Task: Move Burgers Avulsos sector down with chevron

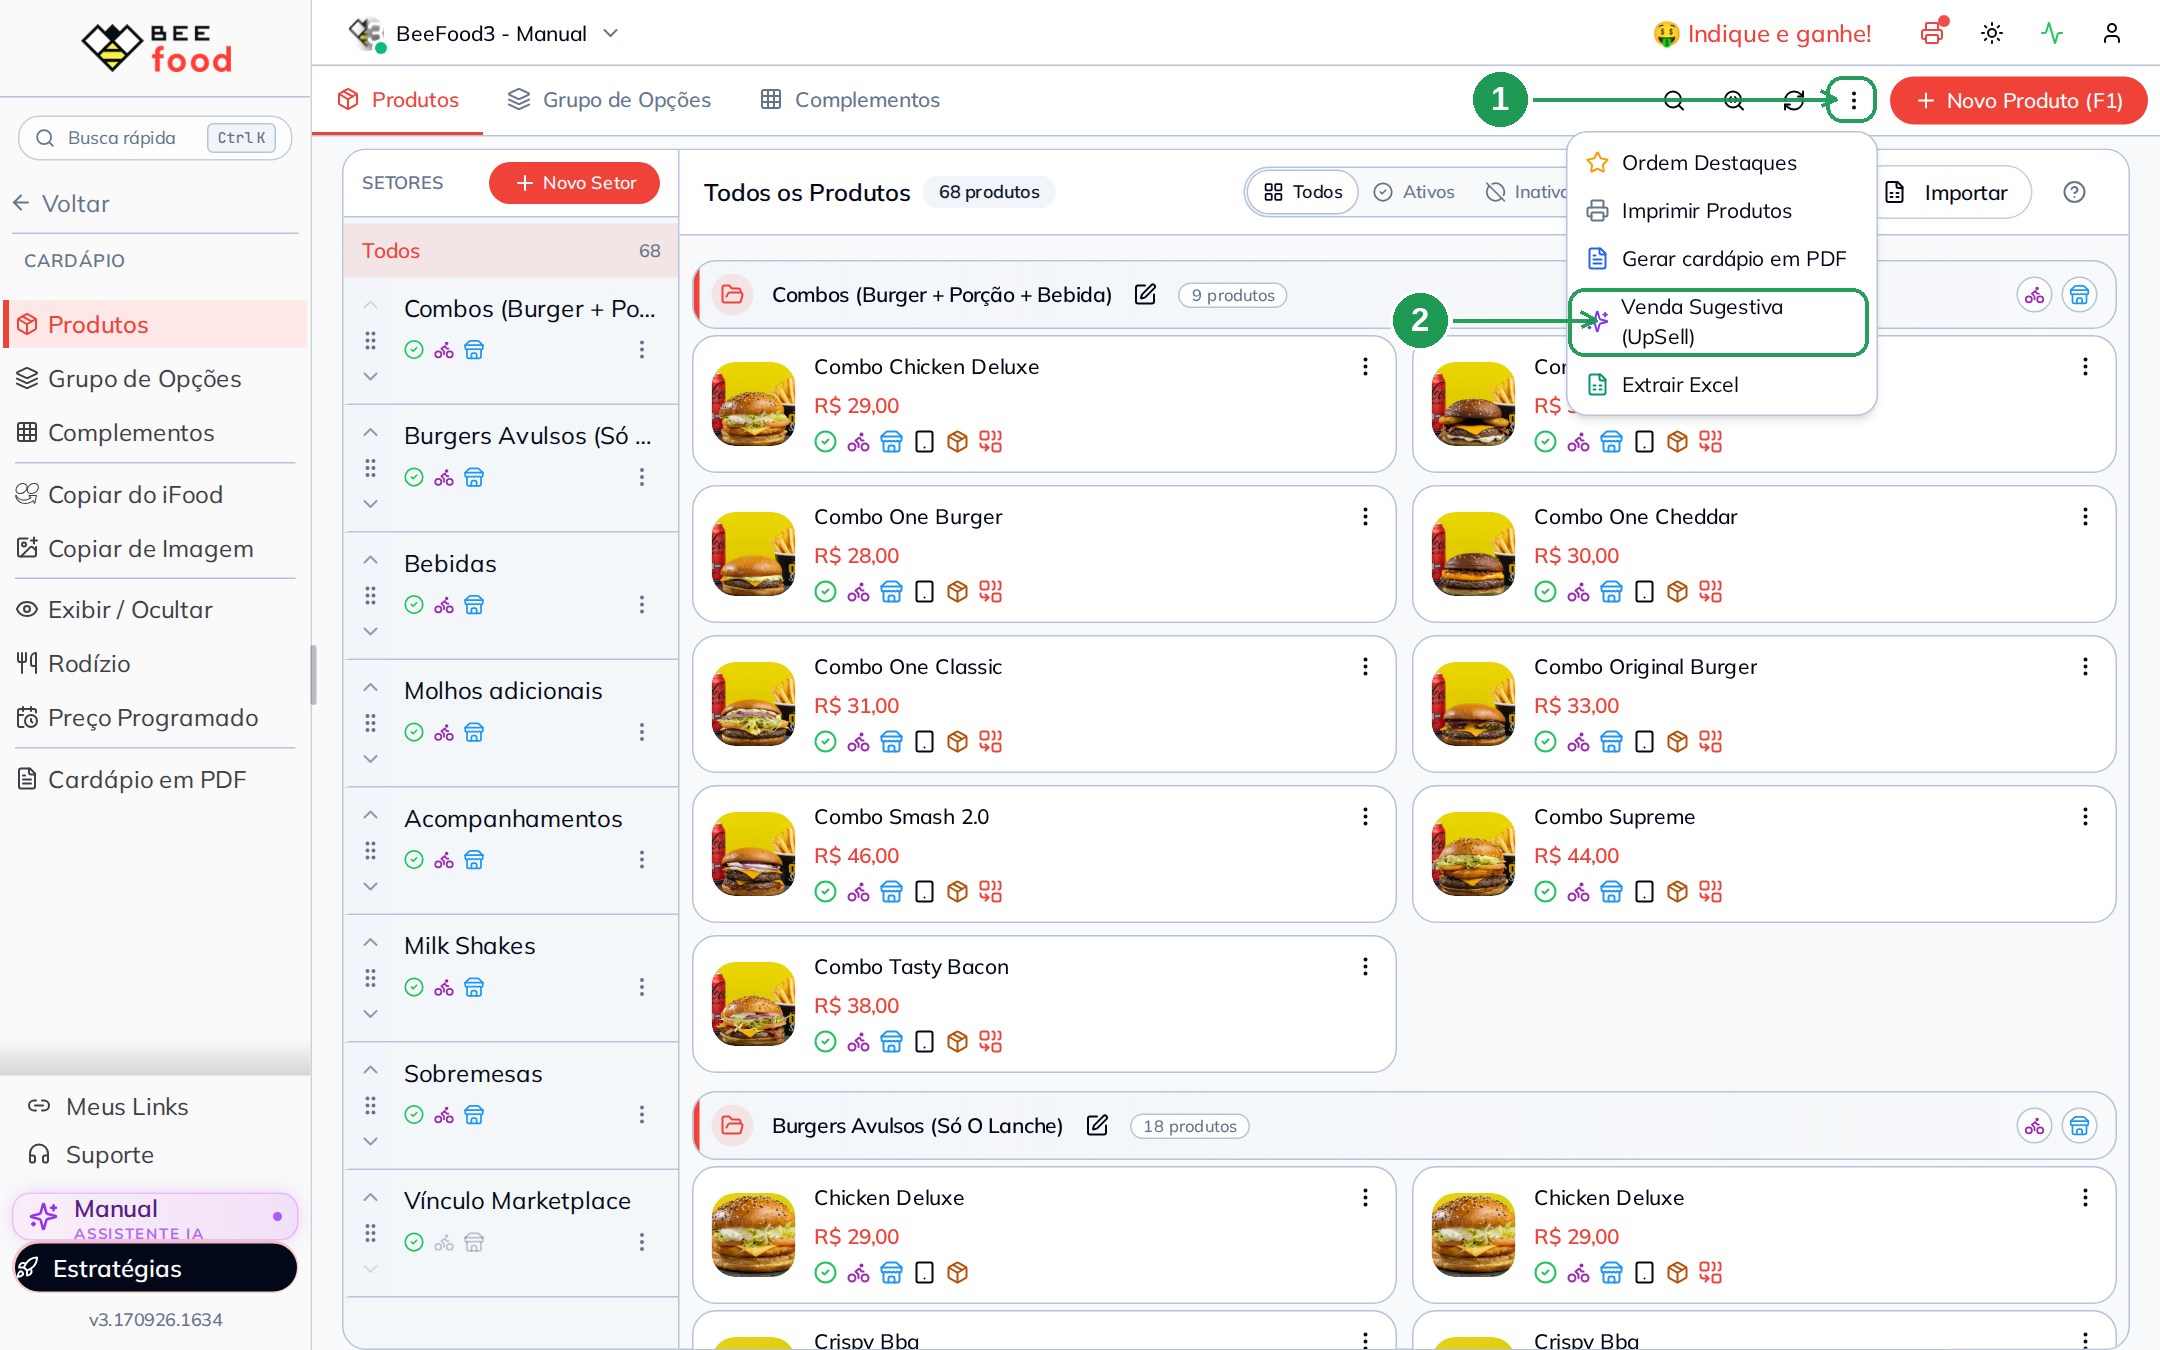Action: (x=370, y=503)
